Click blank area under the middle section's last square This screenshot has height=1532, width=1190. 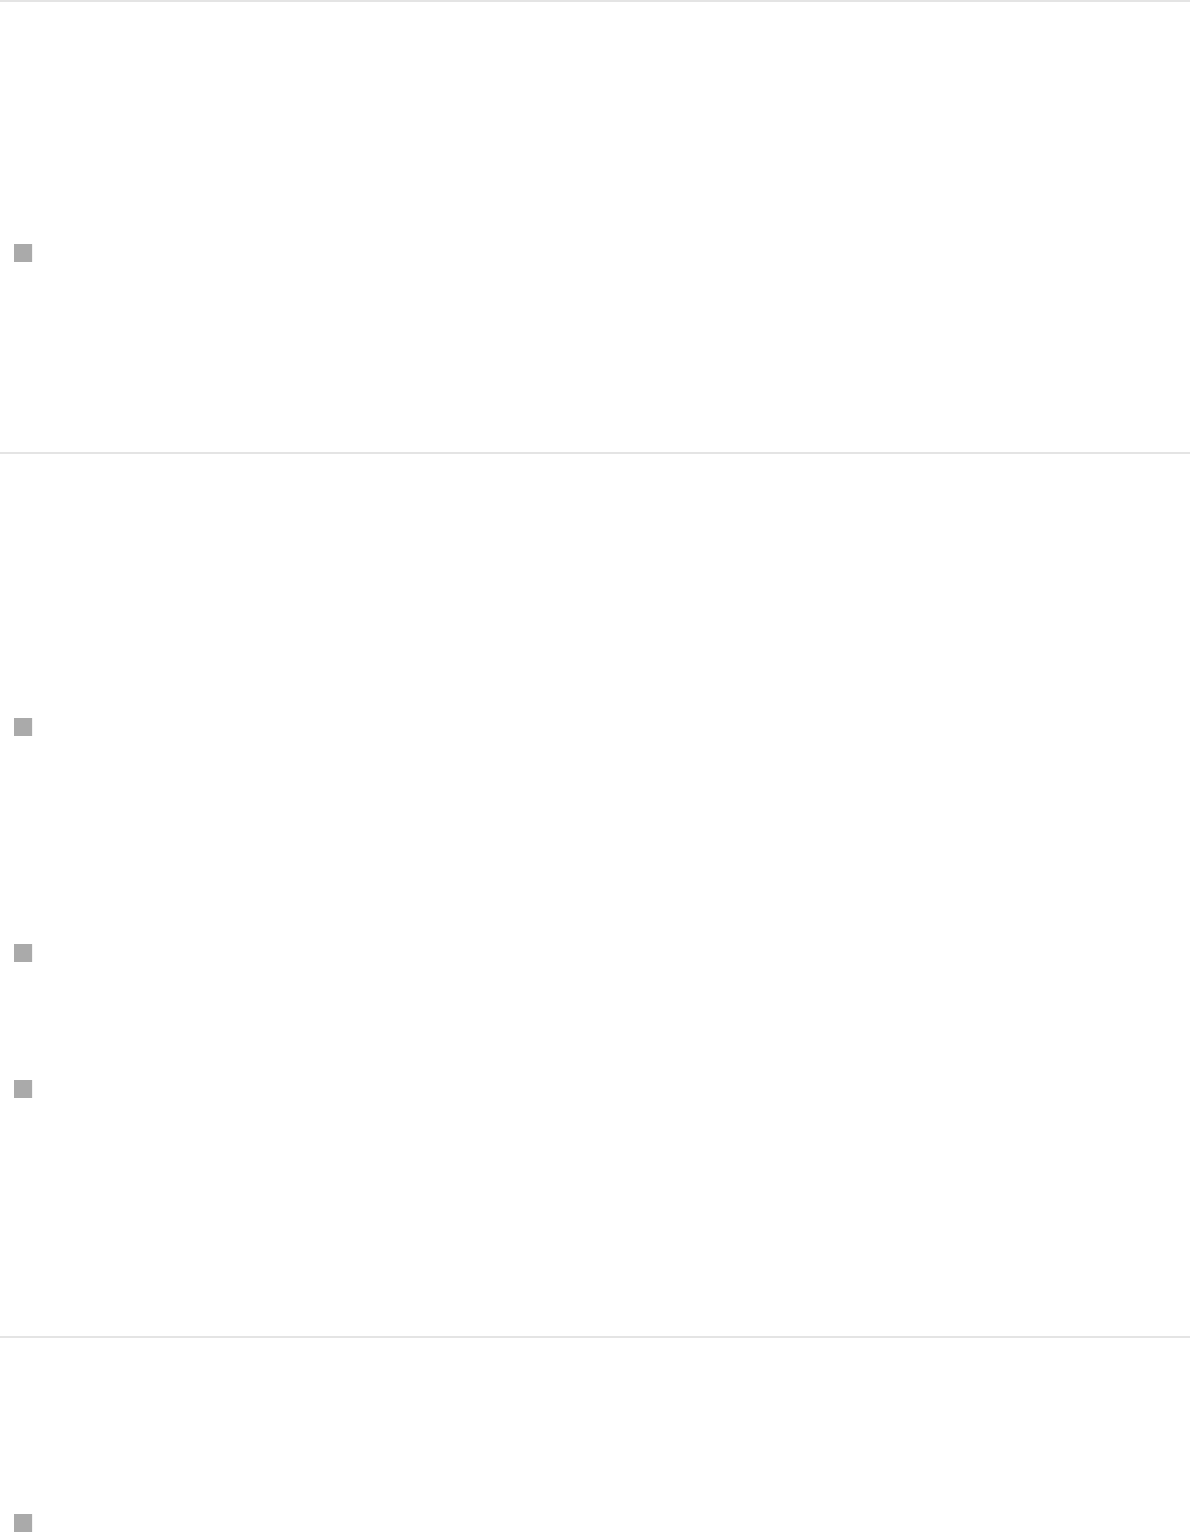pyautogui.click(x=595, y=1217)
